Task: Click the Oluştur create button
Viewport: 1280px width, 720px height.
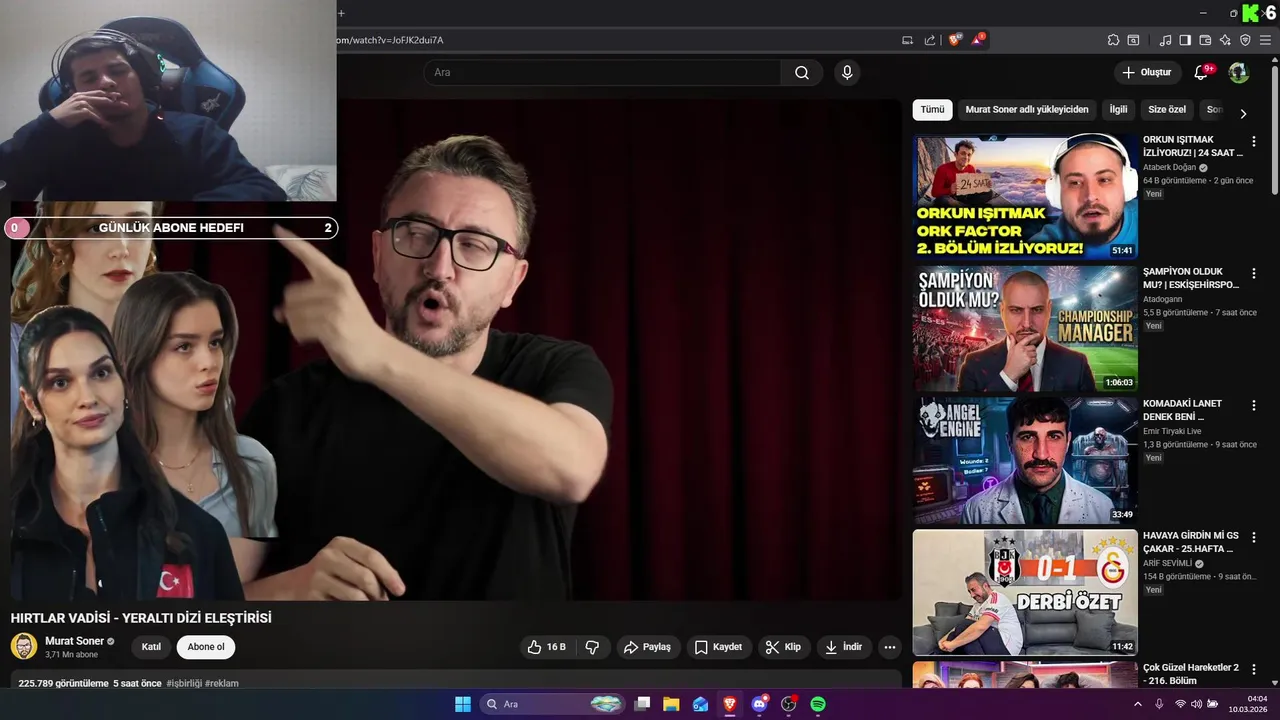Action: [x=1146, y=72]
